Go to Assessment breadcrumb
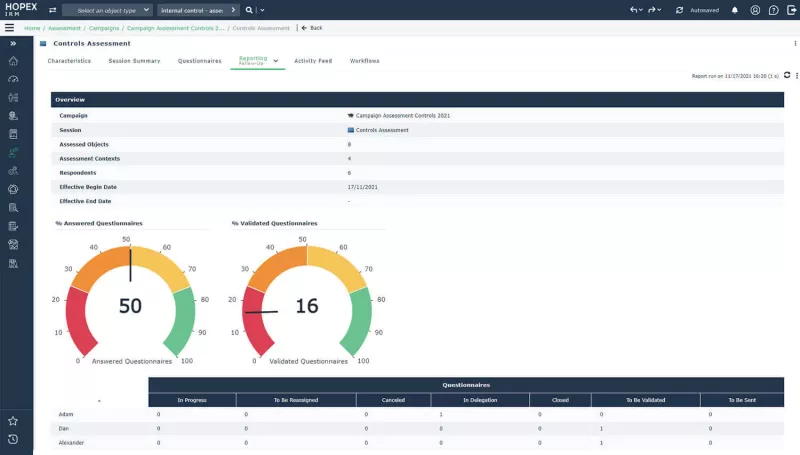The image size is (800, 455). pyautogui.click(x=64, y=28)
